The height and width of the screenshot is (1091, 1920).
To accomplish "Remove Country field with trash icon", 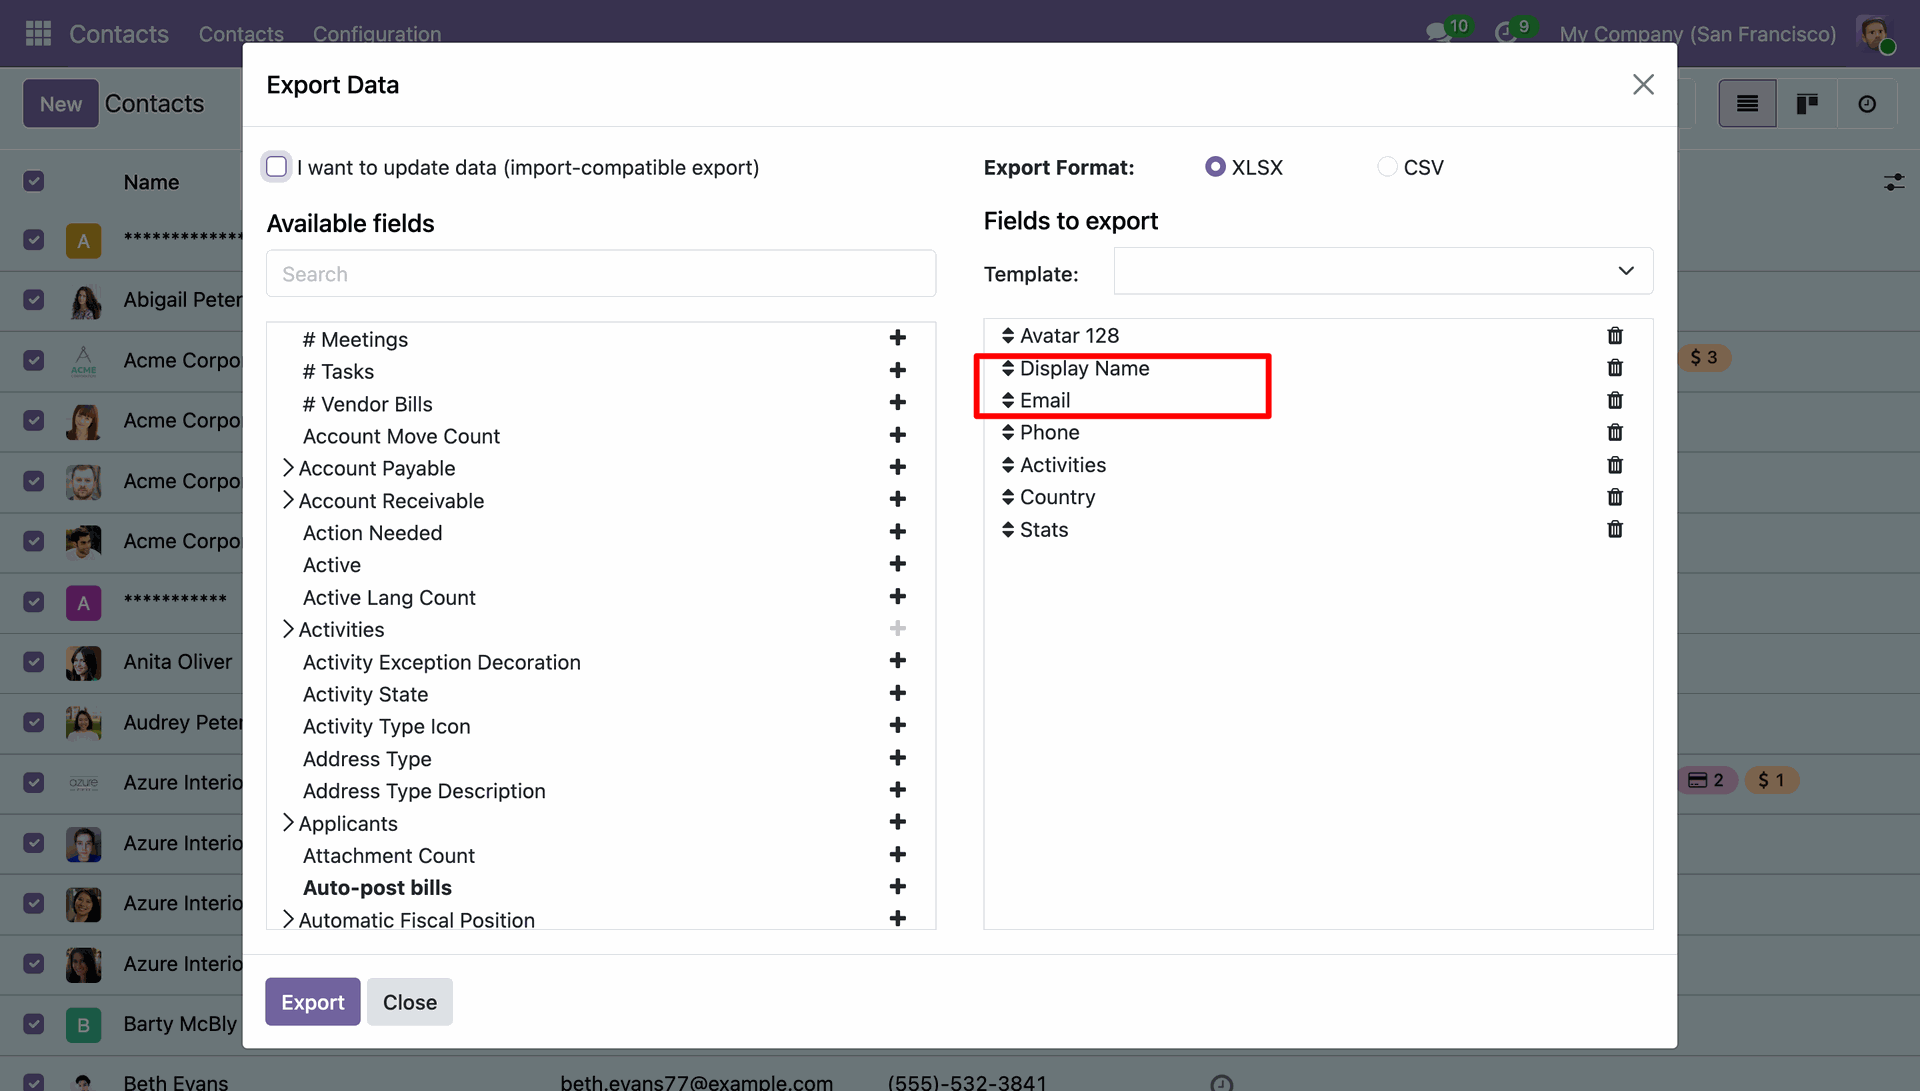I will click(1614, 497).
